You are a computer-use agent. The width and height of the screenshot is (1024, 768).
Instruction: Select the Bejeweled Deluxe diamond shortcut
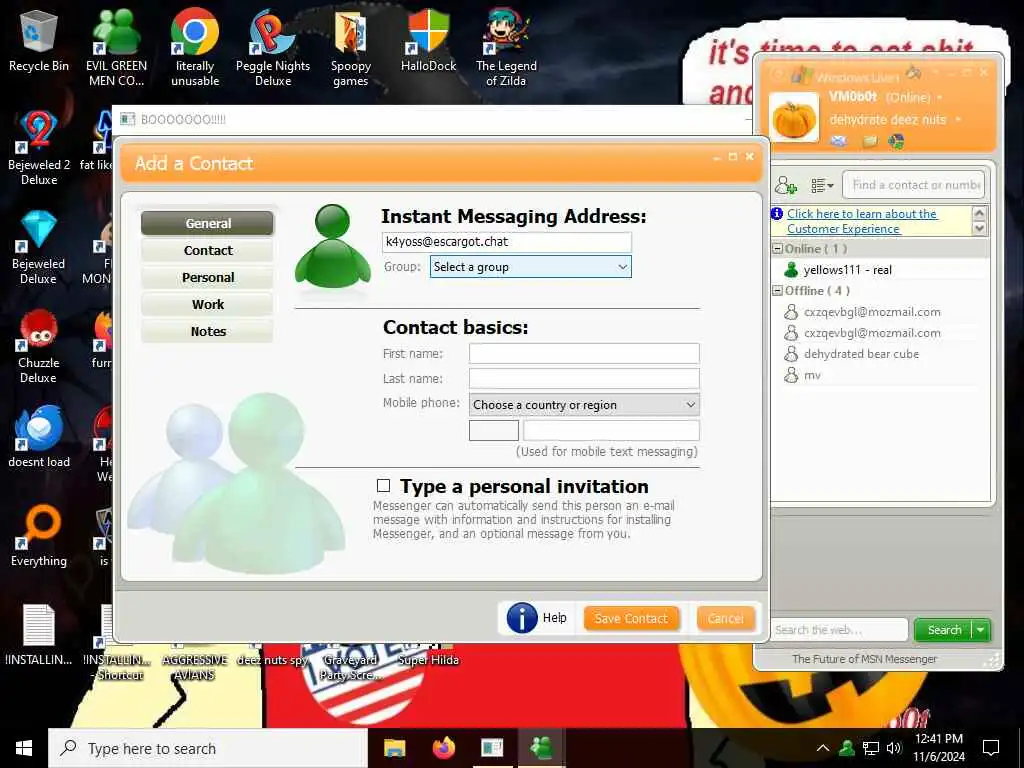coord(39,247)
